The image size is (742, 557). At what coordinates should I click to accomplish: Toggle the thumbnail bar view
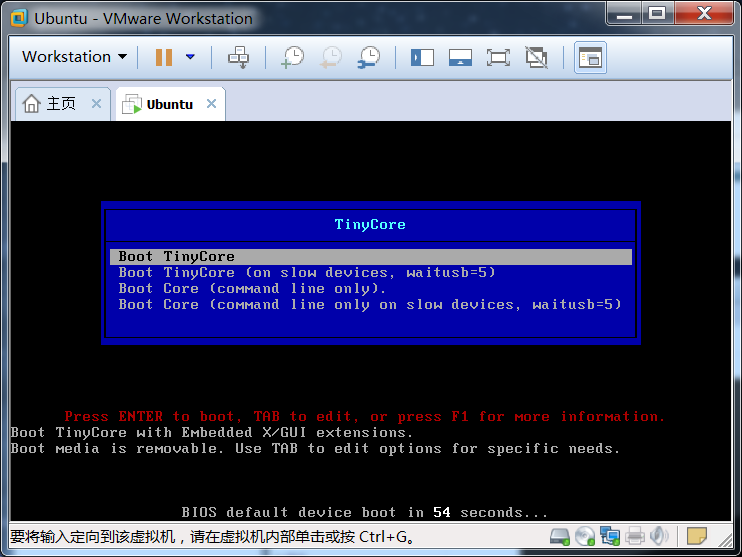tap(460, 58)
